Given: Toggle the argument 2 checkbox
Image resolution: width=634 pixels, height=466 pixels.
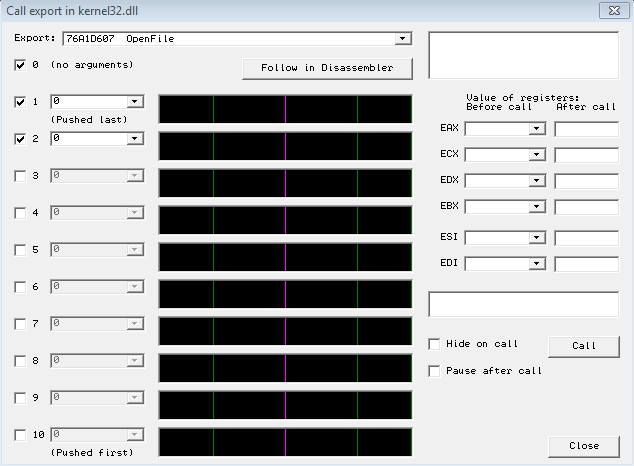Looking at the screenshot, I should point(20,139).
